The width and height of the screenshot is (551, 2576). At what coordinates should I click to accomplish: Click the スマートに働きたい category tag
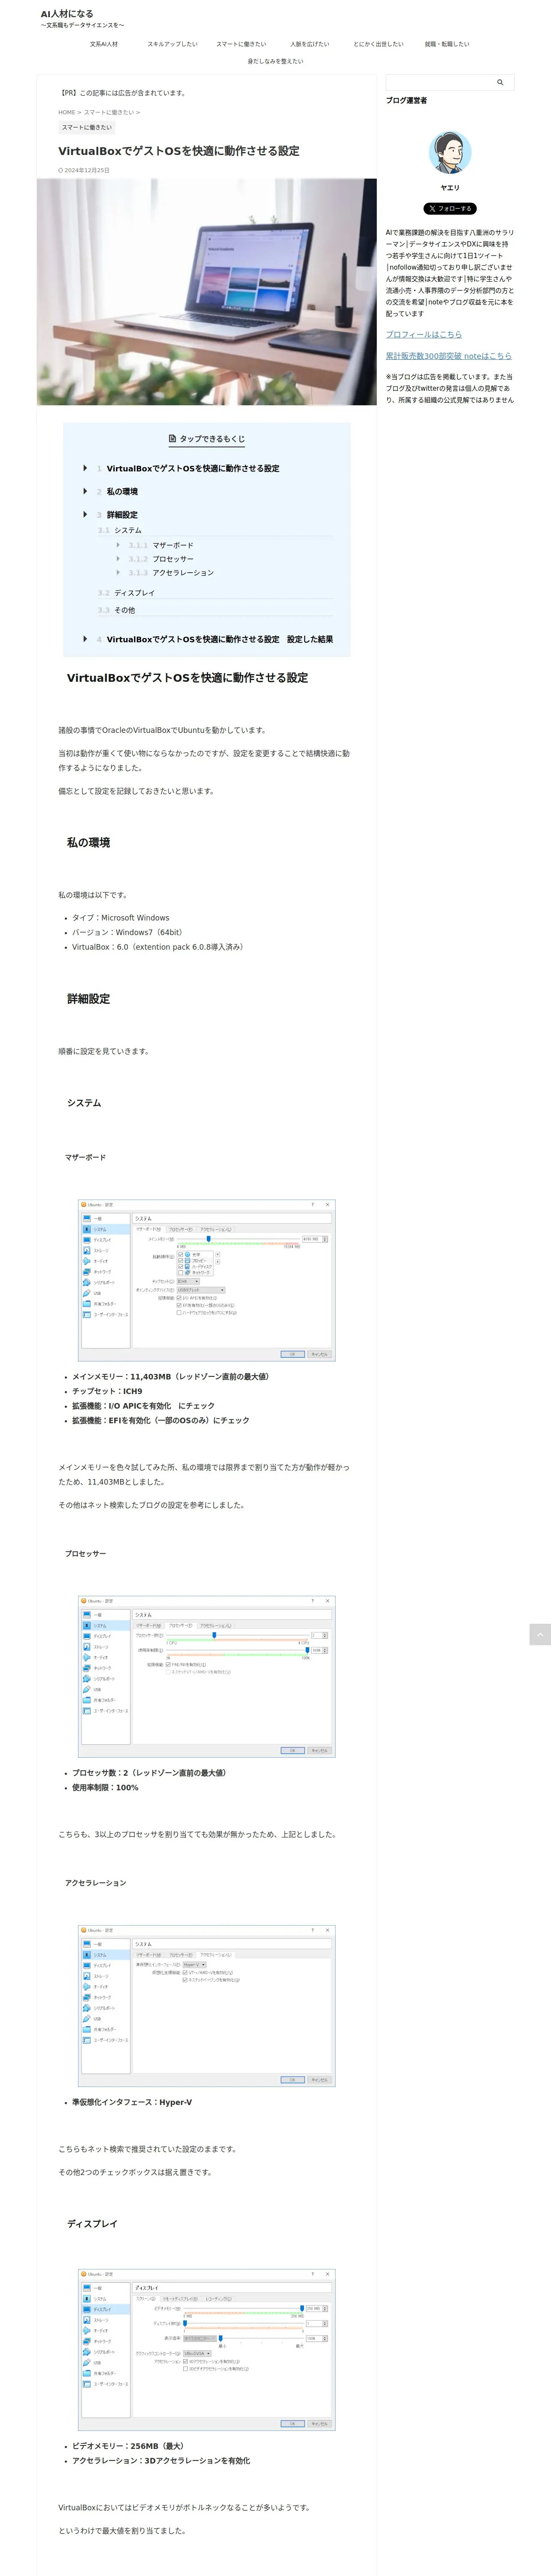click(x=87, y=127)
